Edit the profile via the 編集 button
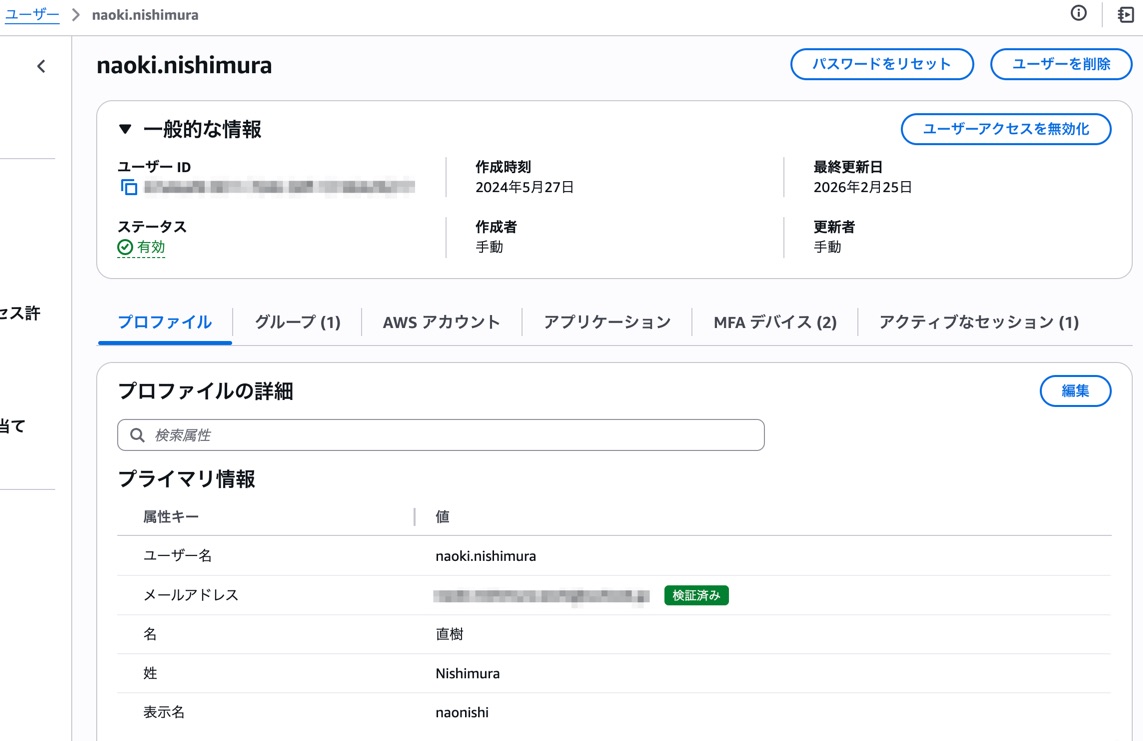The image size is (1143, 741). [x=1075, y=391]
